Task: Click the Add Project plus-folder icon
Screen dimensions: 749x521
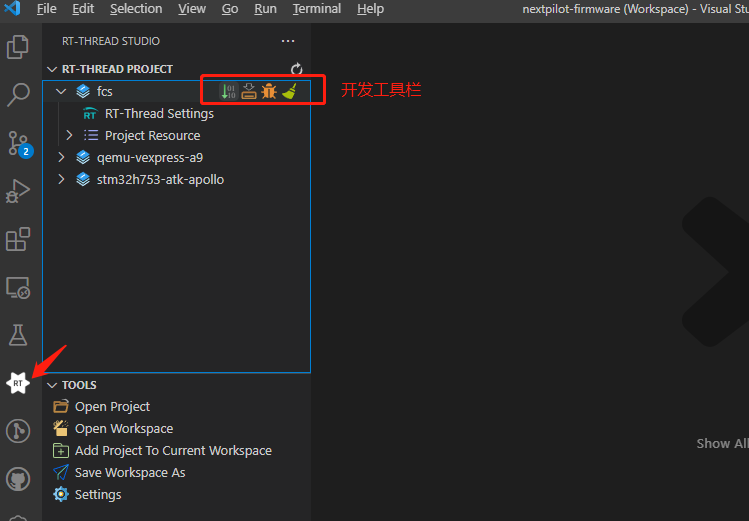Action: point(61,450)
